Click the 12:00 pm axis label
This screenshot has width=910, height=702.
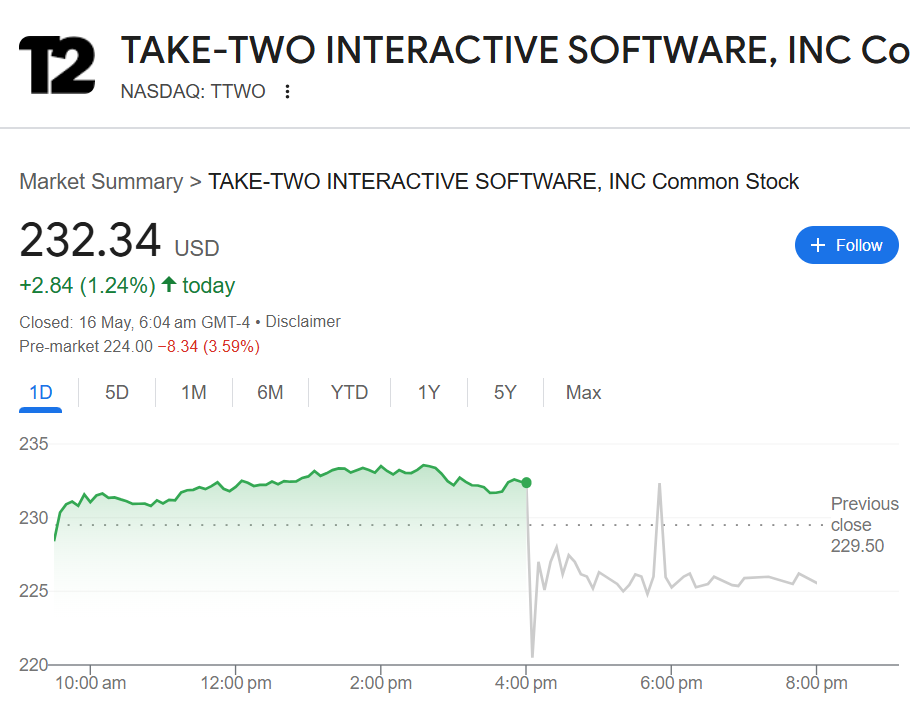click(x=236, y=683)
